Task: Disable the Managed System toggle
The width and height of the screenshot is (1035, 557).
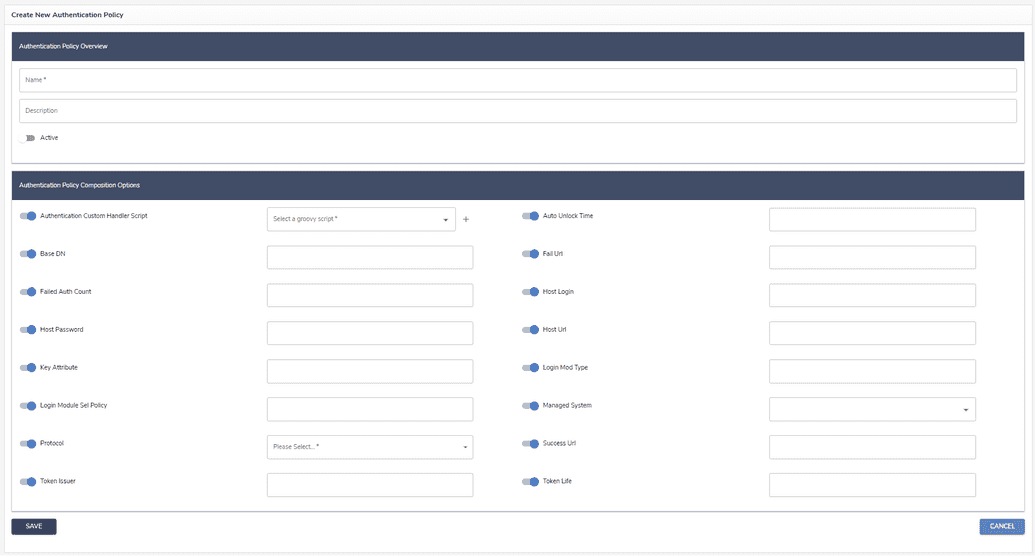Action: (531, 406)
